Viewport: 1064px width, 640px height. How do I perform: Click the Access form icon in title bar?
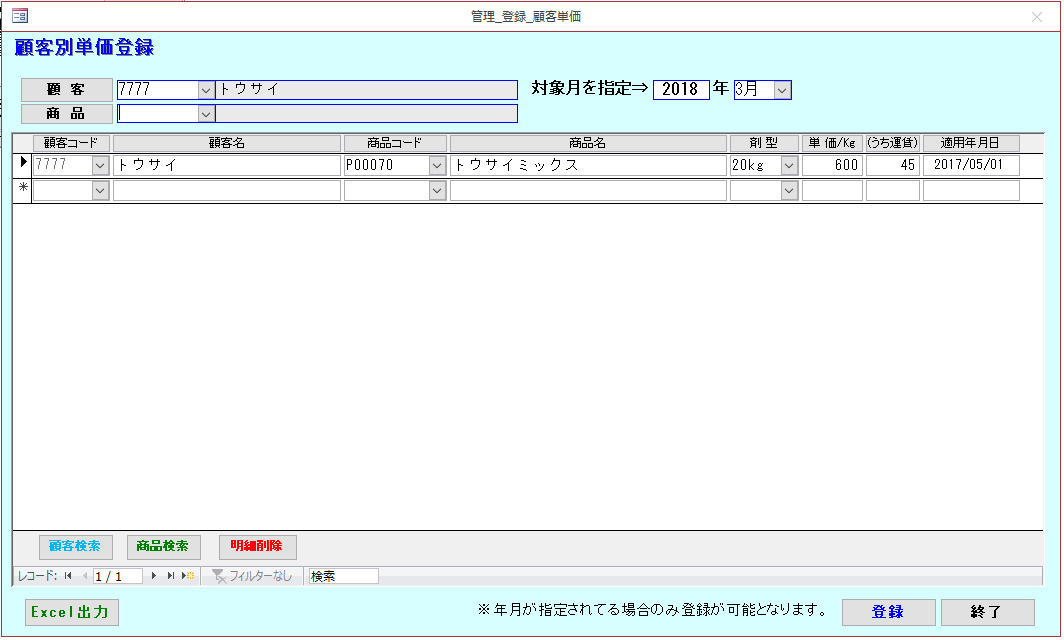[19, 16]
